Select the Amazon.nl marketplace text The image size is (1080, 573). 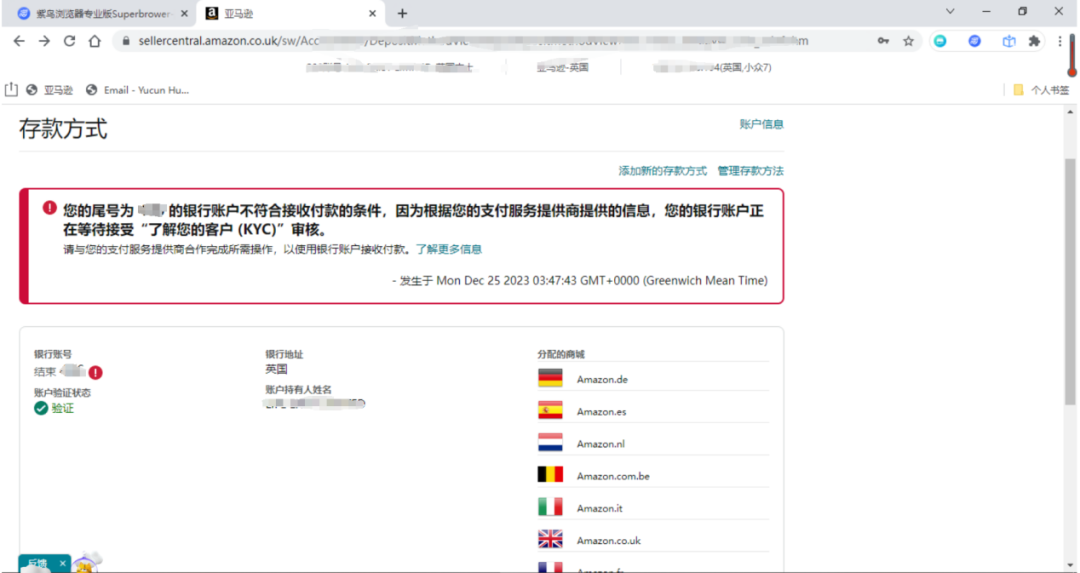coord(601,444)
